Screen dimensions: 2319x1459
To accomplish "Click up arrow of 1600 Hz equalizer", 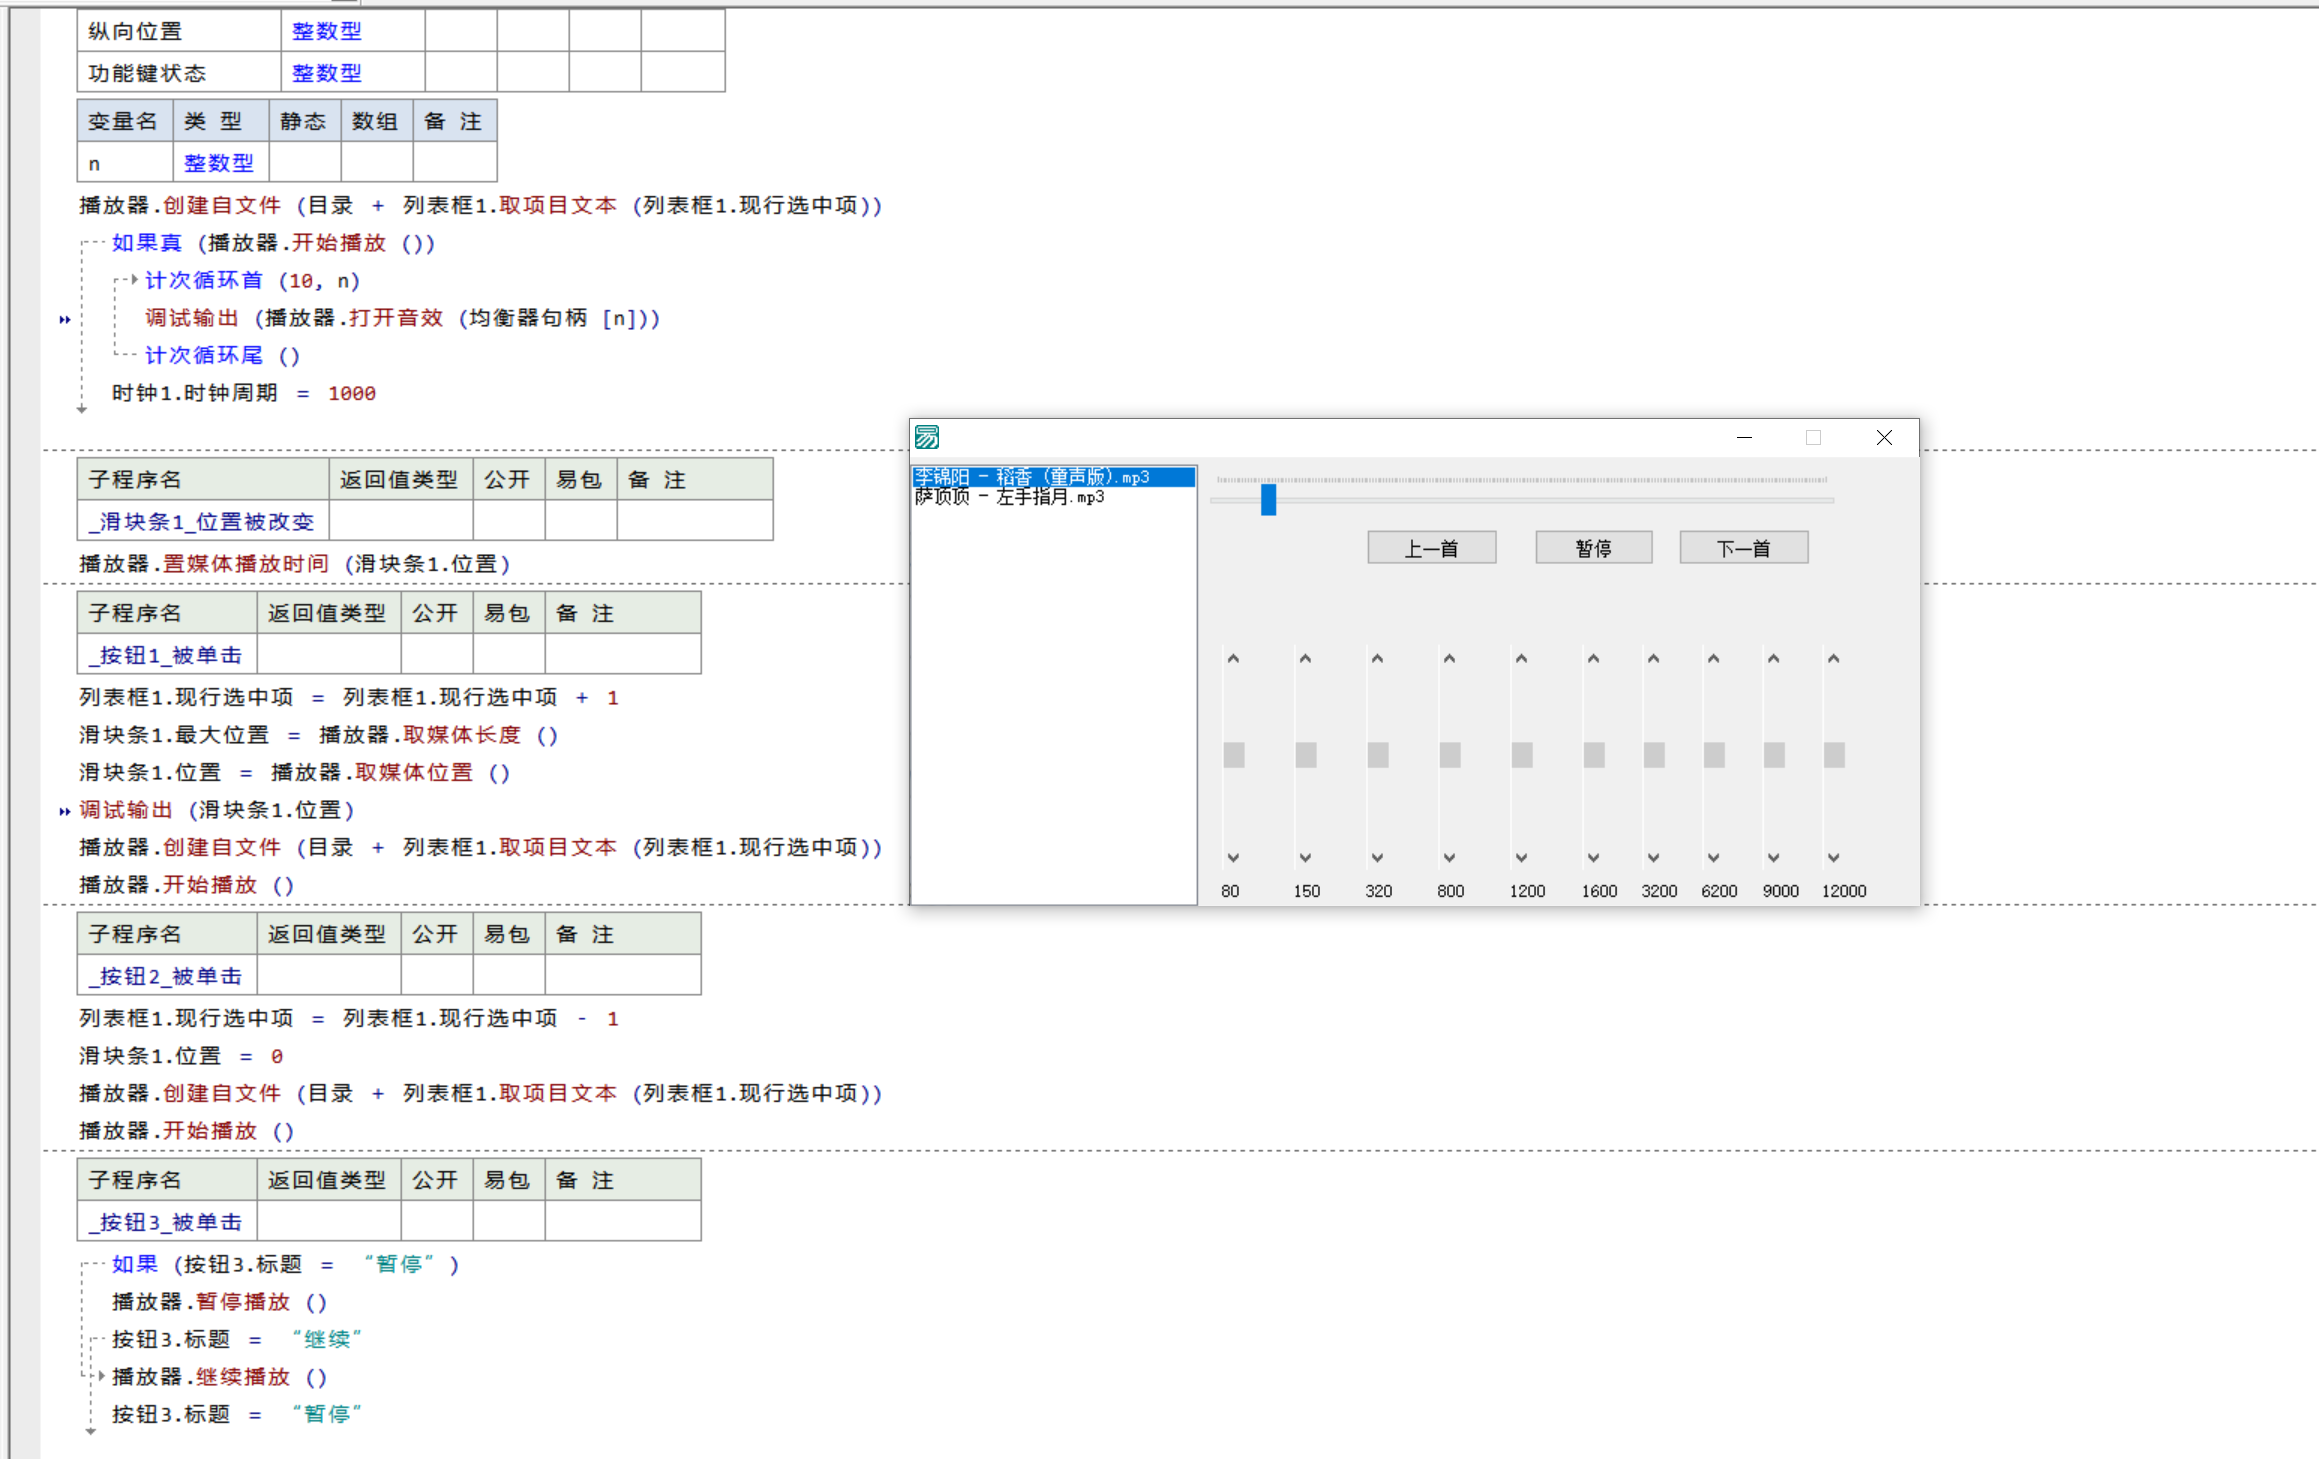I will (1593, 659).
